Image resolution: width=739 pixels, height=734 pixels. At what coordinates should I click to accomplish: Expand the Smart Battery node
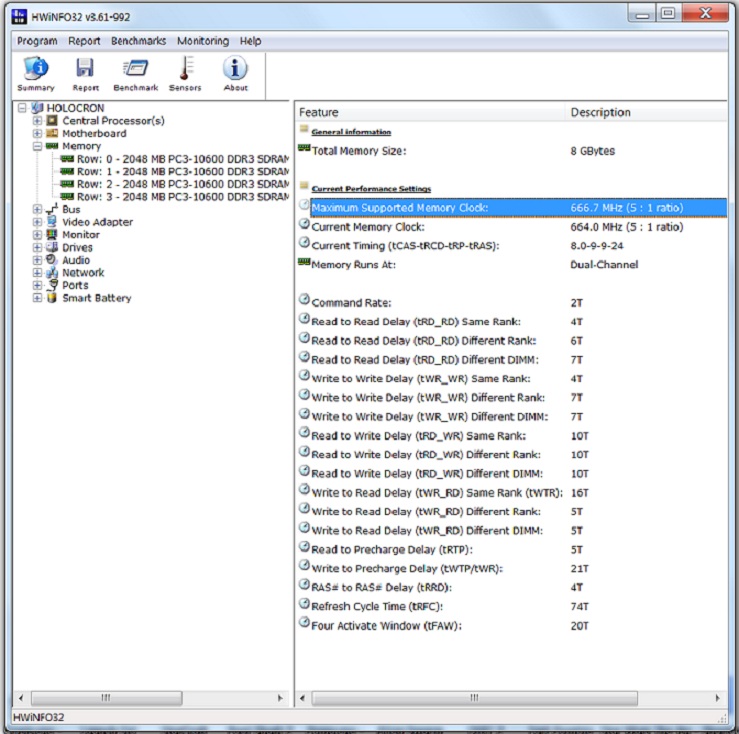pyautogui.click(x=37, y=298)
